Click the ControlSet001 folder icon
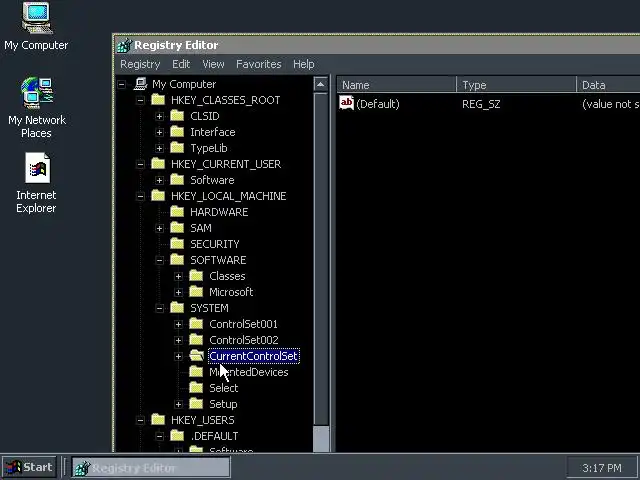 tap(196, 324)
